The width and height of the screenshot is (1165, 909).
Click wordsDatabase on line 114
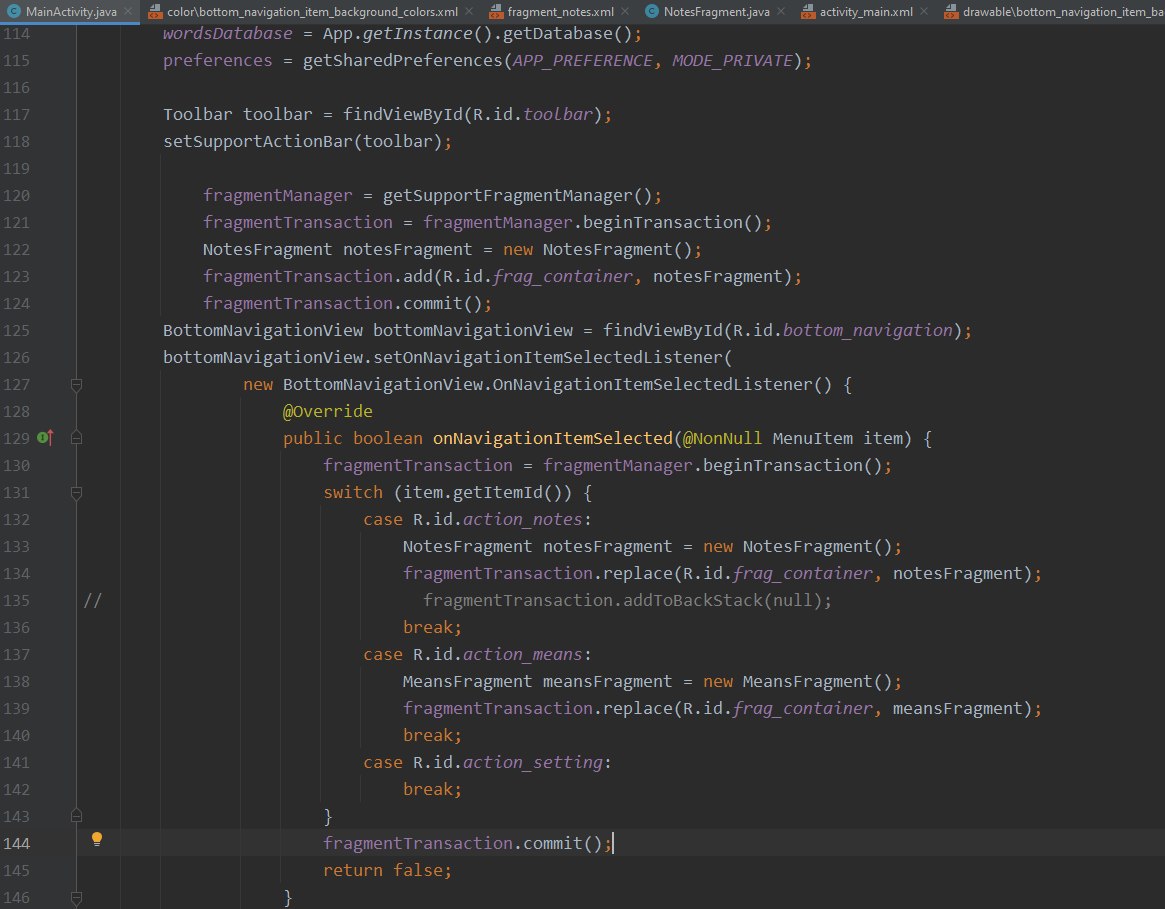click(x=227, y=33)
